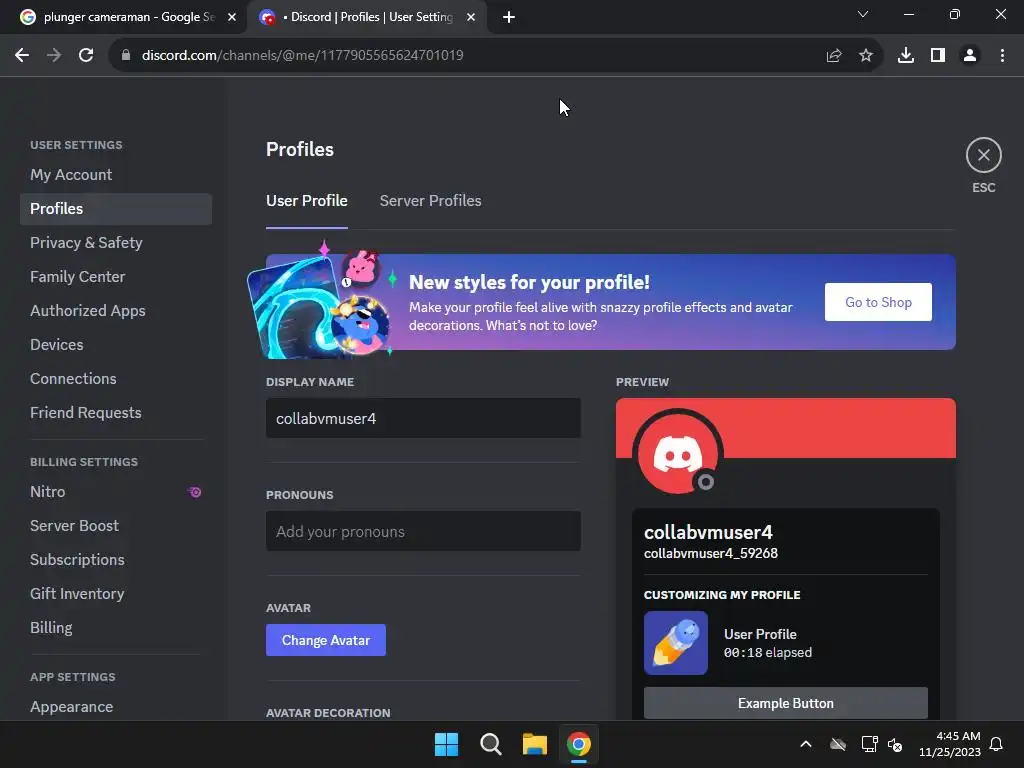
Task: Open a new browser tab
Action: (509, 18)
